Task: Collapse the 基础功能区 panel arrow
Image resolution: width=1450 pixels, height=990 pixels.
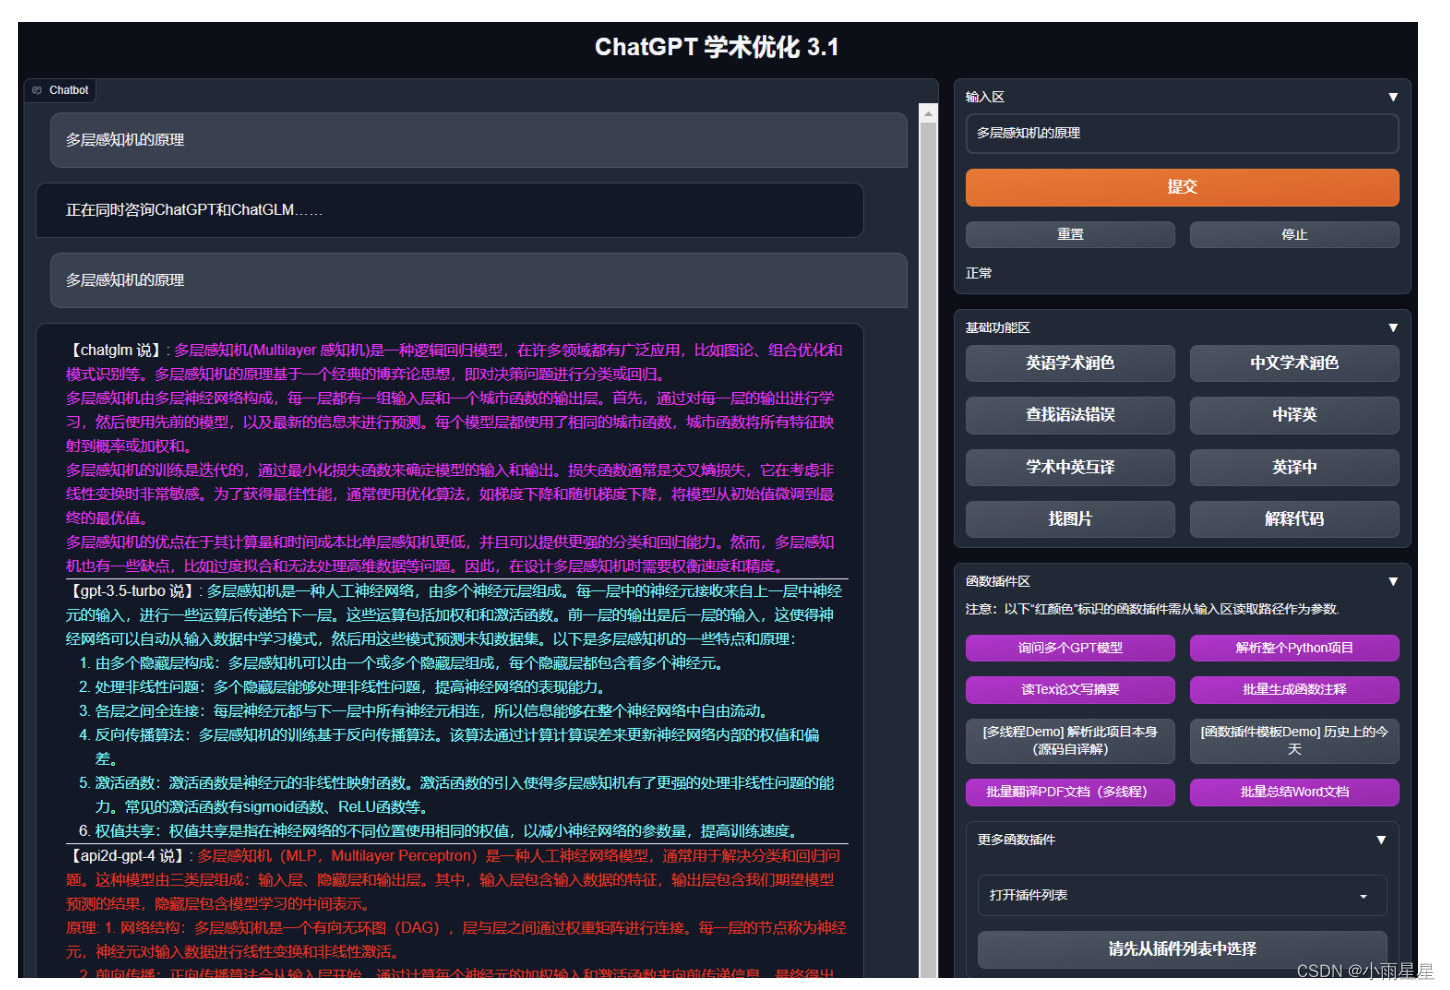Action: point(1392,328)
